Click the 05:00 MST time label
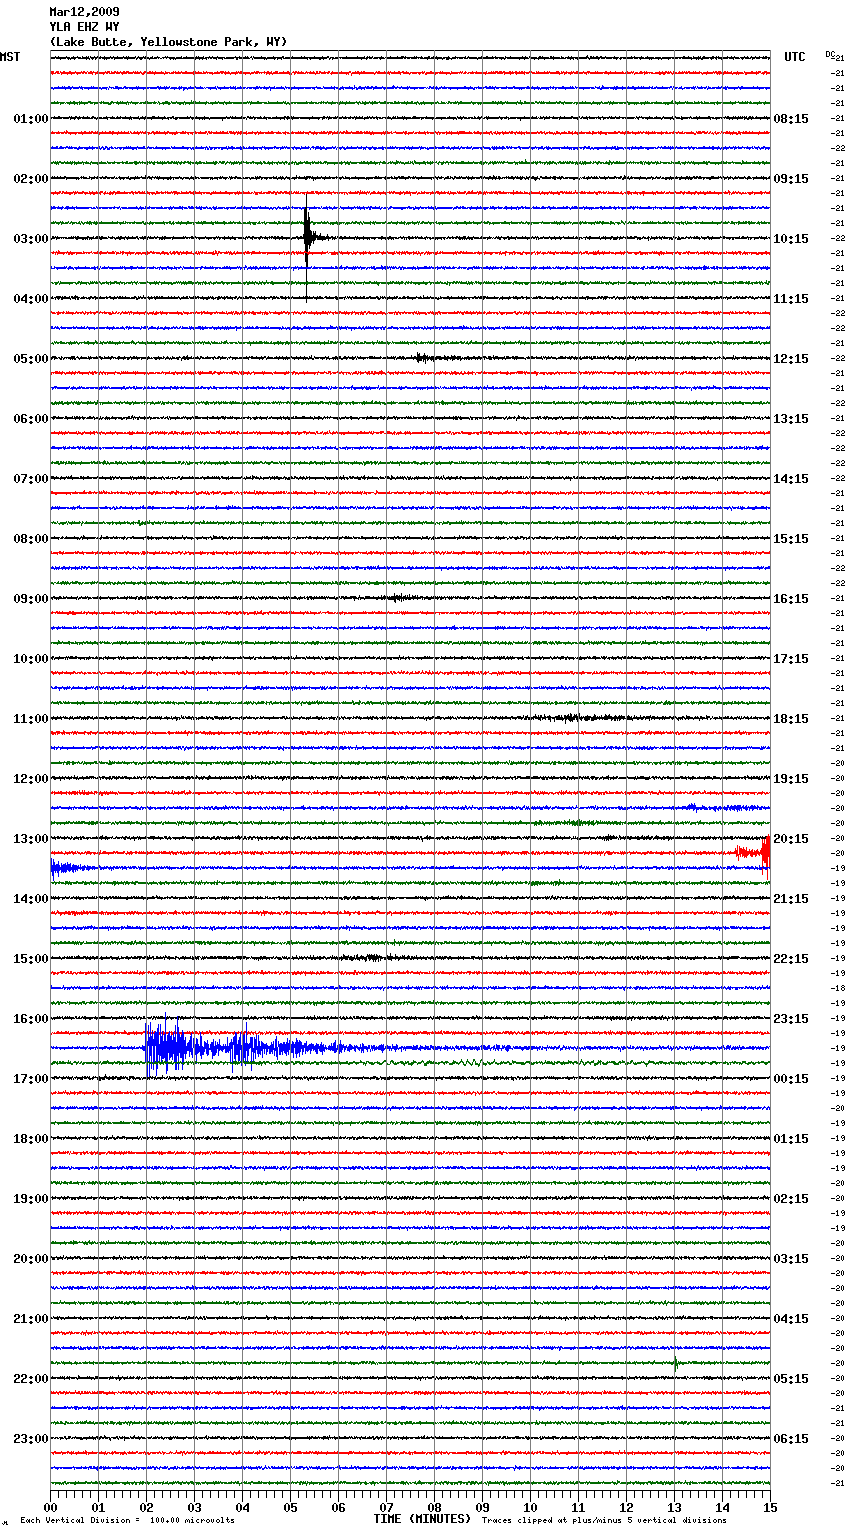The height and width of the screenshot is (1534, 850). point(30,359)
